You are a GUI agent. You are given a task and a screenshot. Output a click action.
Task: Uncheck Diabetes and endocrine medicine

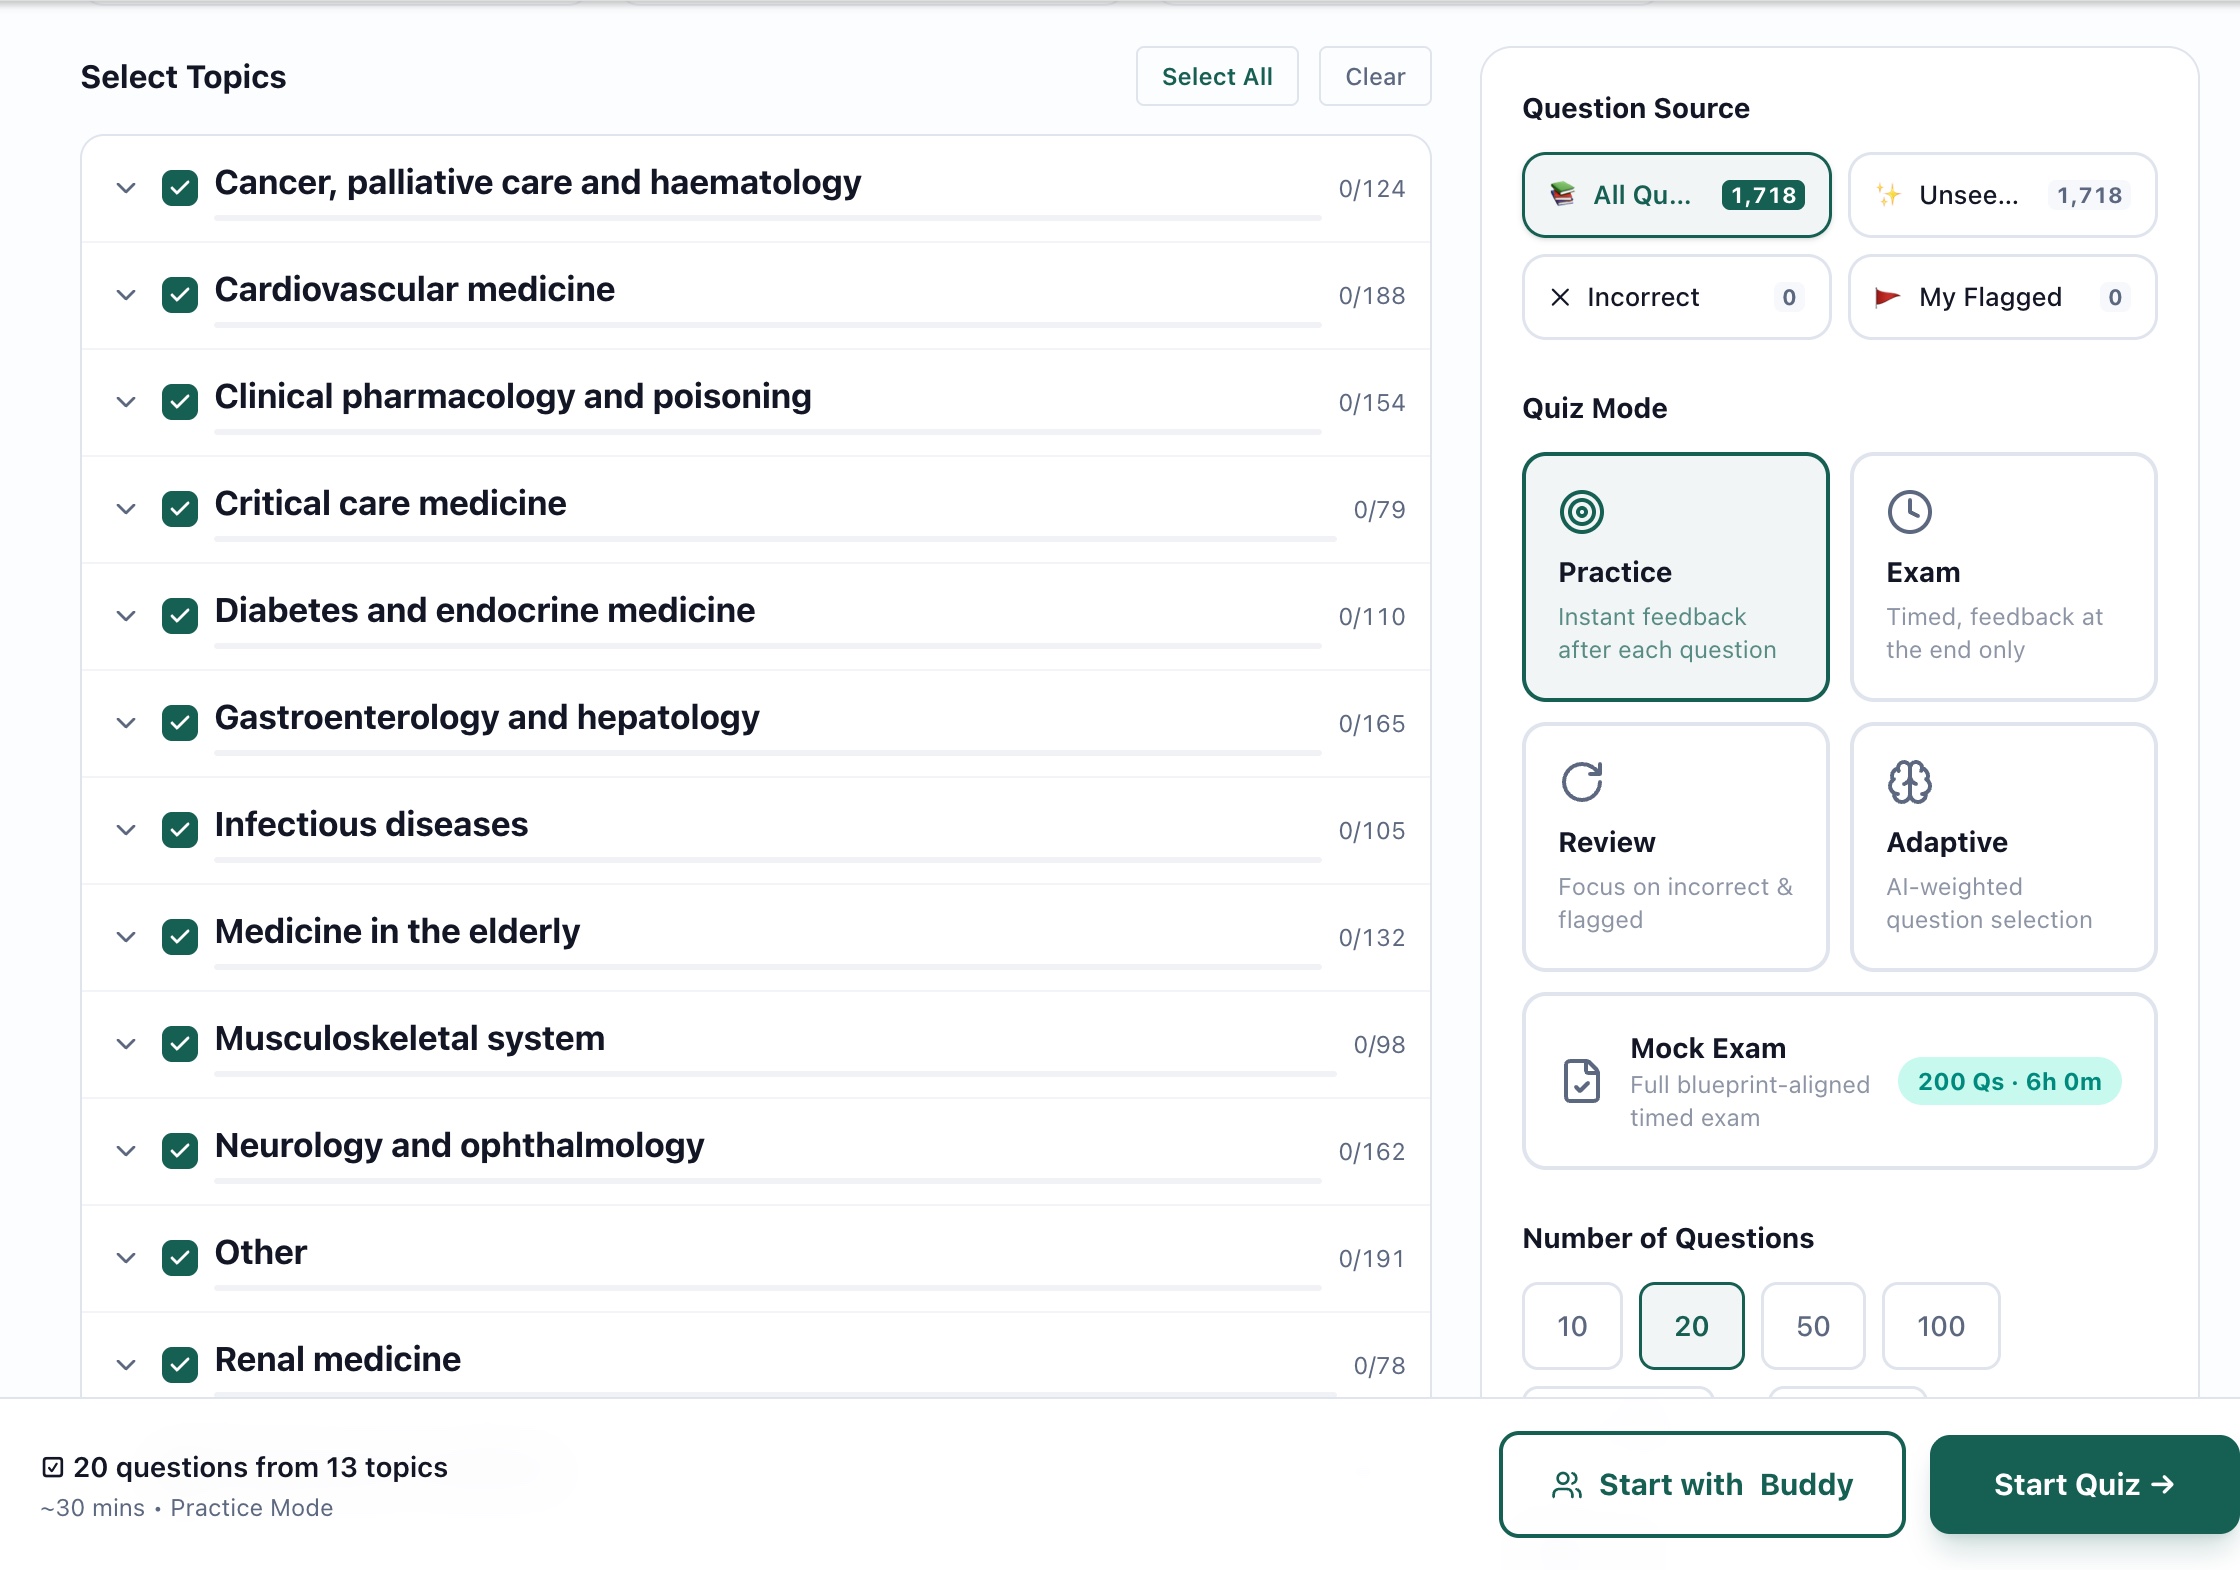pyautogui.click(x=180, y=616)
